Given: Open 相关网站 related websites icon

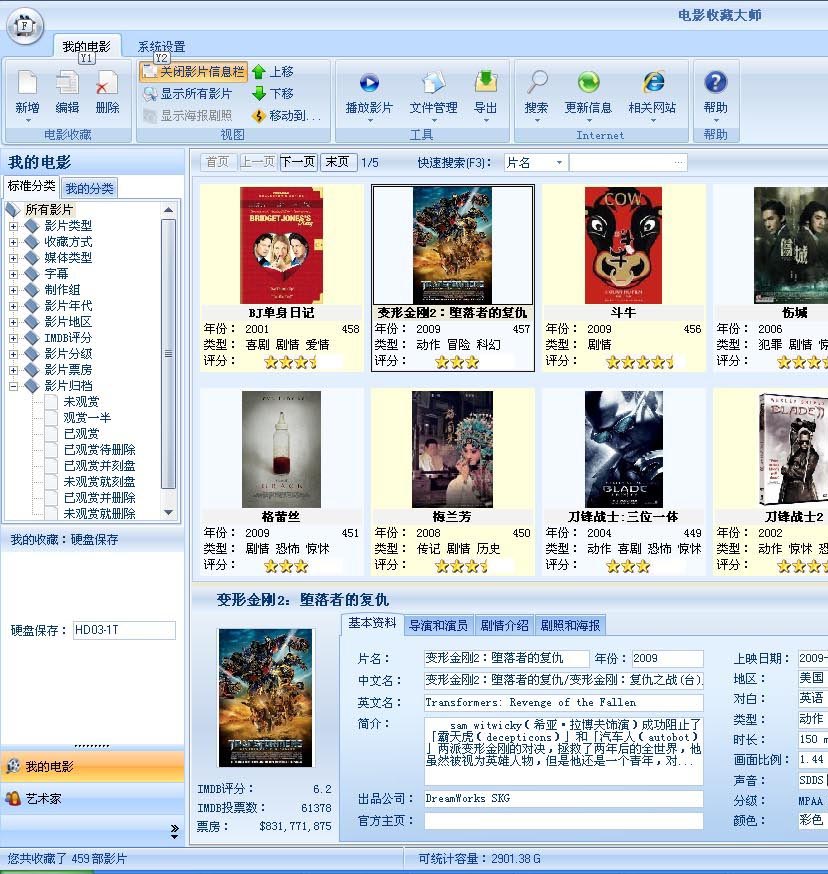Looking at the screenshot, I should [x=653, y=84].
